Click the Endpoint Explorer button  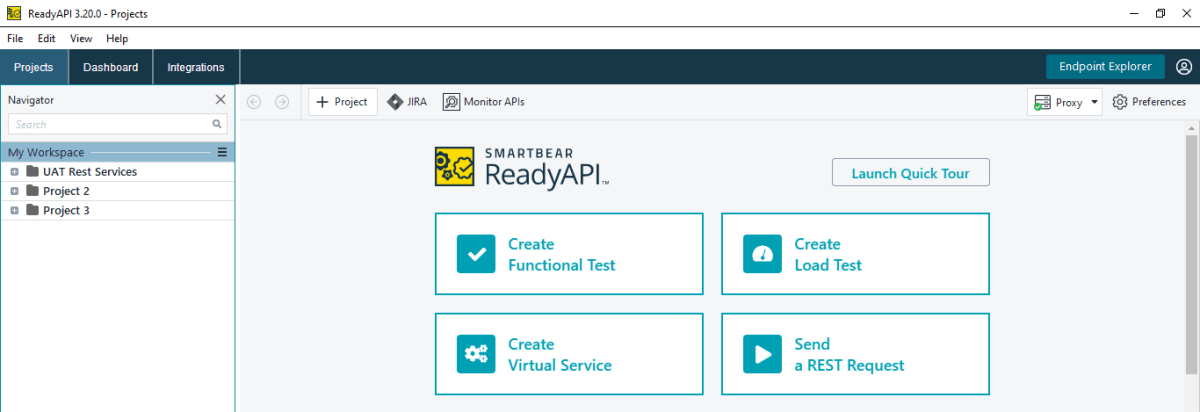pos(1105,67)
